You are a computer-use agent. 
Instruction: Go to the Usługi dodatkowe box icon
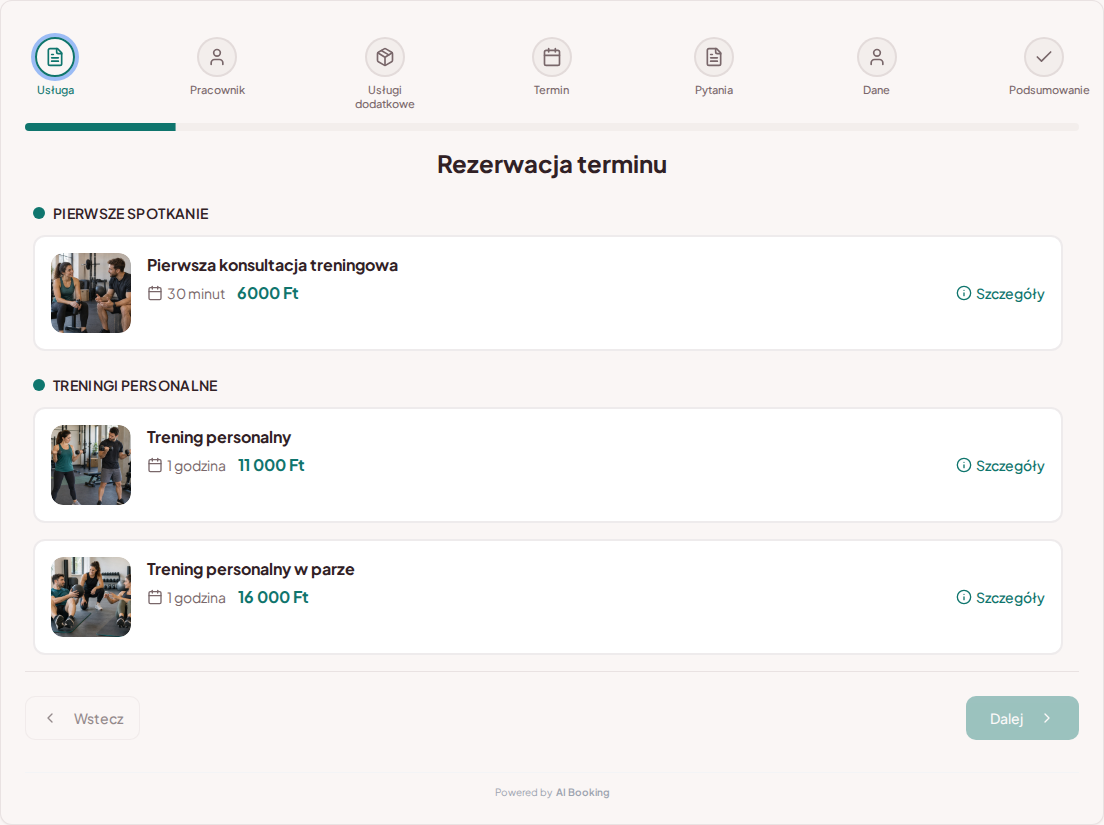(x=384, y=57)
